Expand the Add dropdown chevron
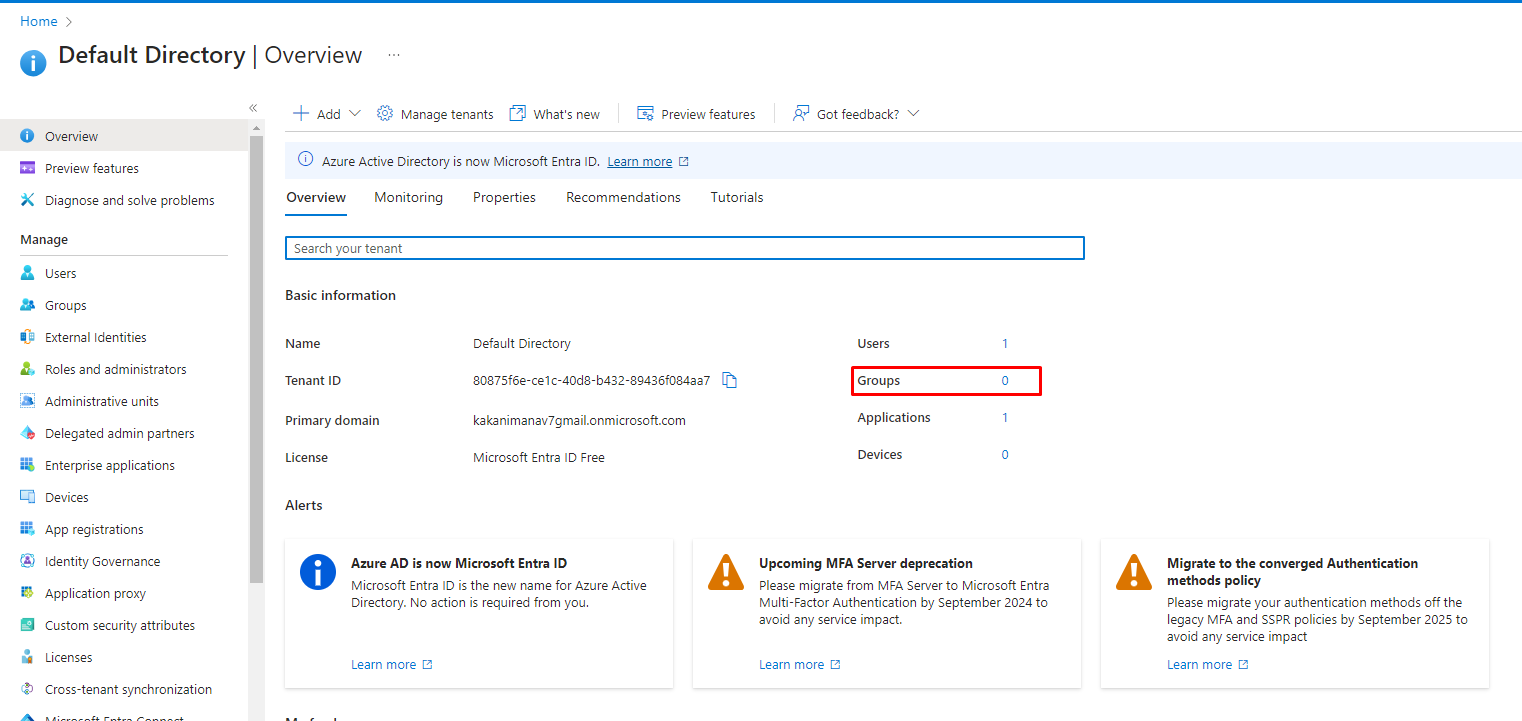Image resolution: width=1522 pixels, height=721 pixels. point(355,113)
